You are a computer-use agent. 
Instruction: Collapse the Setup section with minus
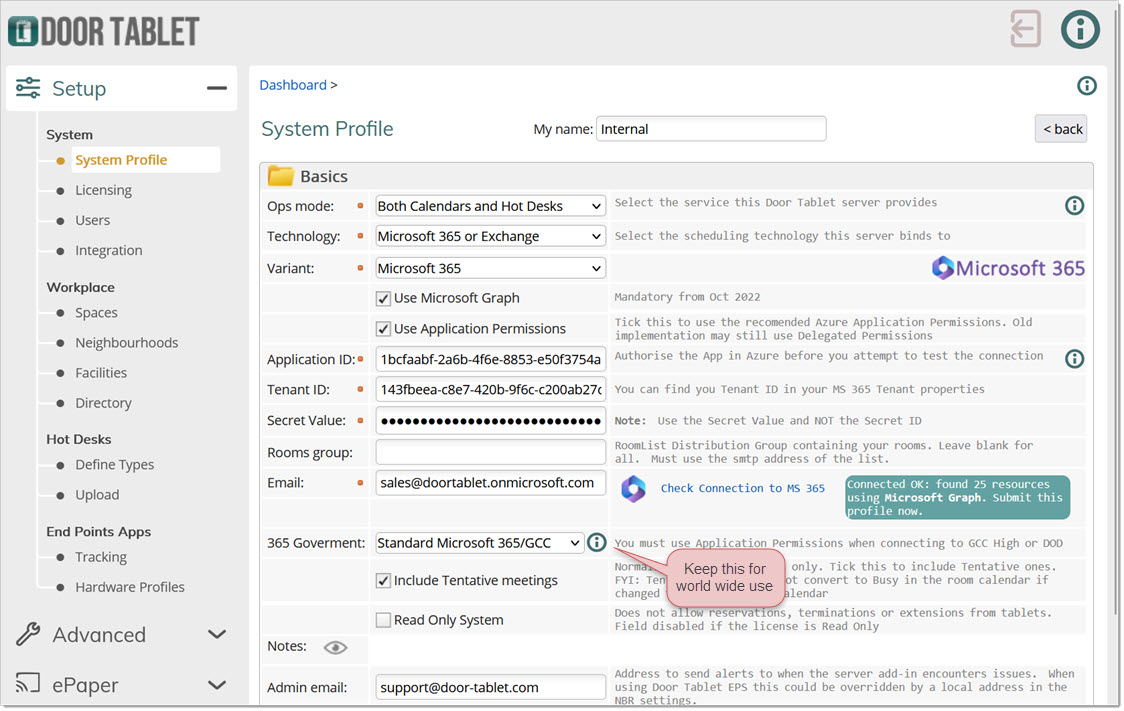coord(216,88)
